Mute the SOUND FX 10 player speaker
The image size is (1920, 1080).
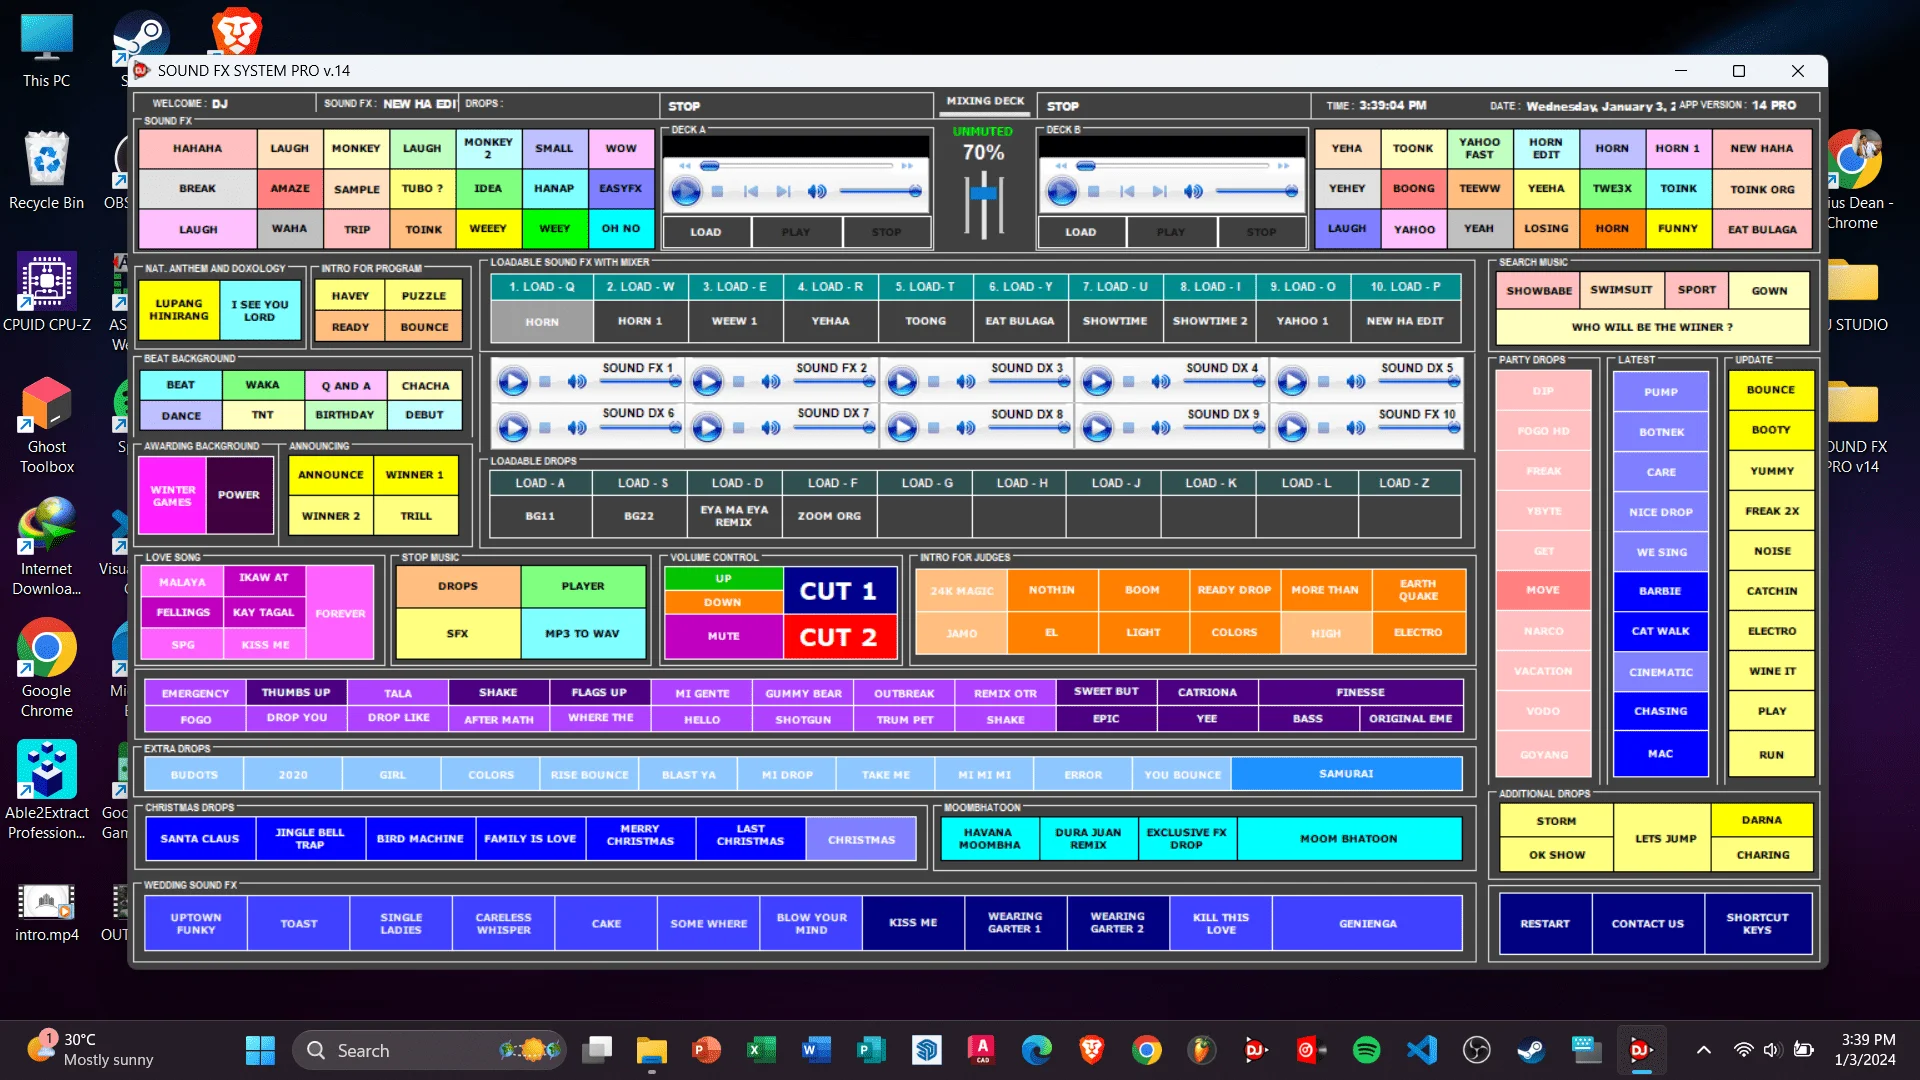(1356, 428)
